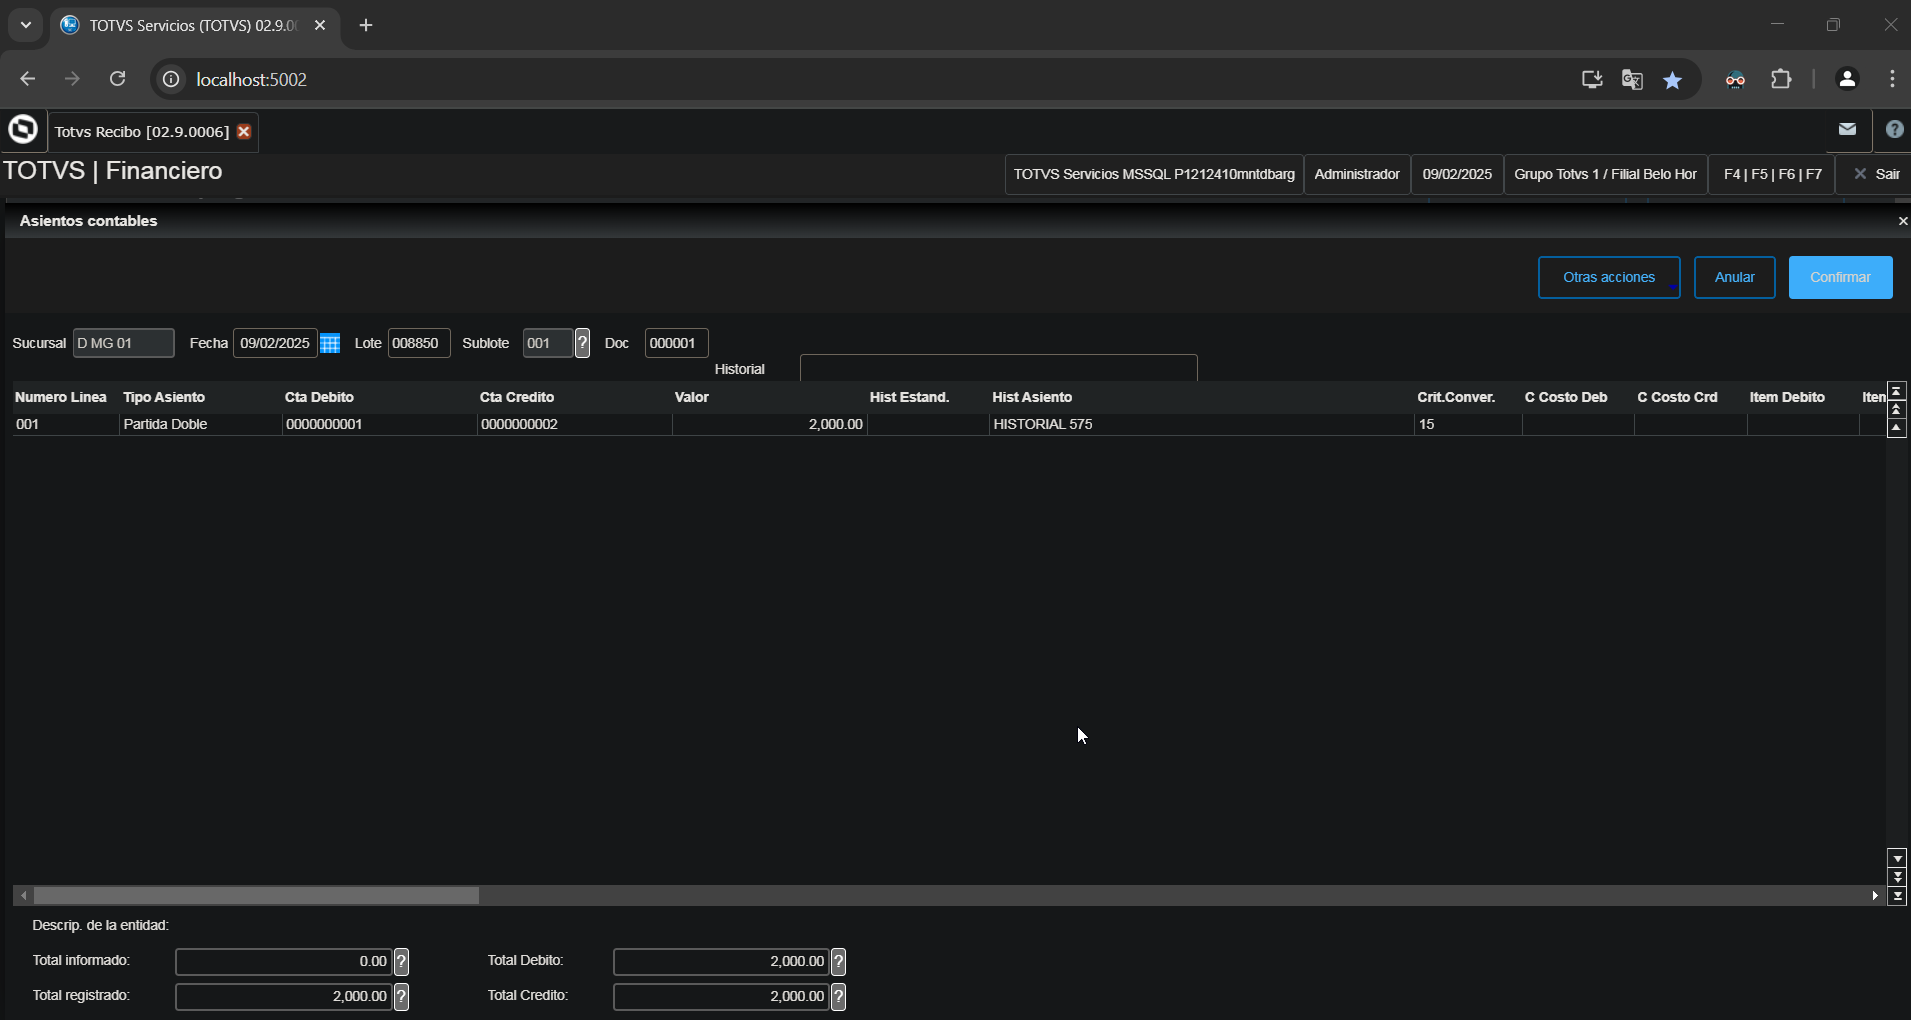1911x1020 pixels.
Task: Select the Partida Doble cell in row 001
Action: [x=201, y=425]
